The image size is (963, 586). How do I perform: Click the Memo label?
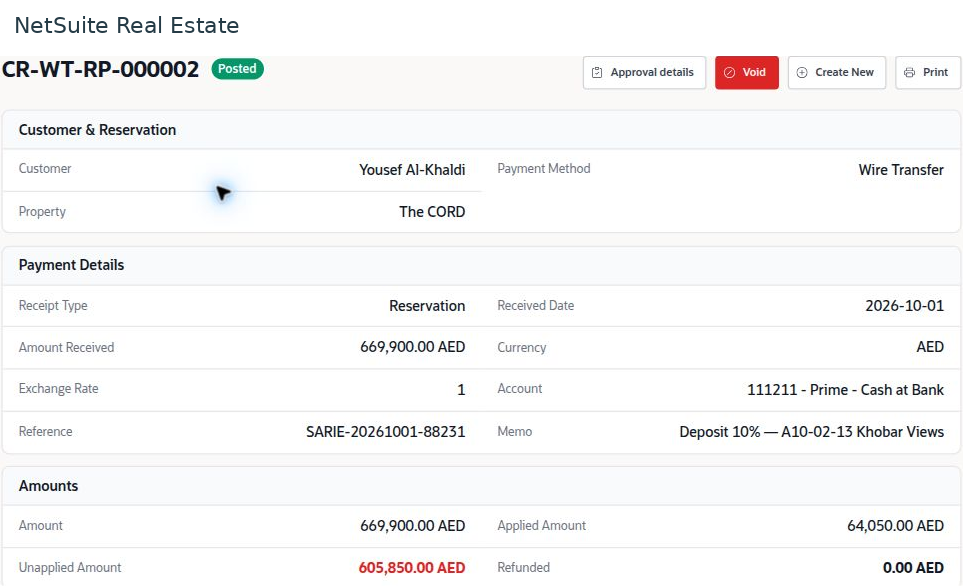[515, 431]
